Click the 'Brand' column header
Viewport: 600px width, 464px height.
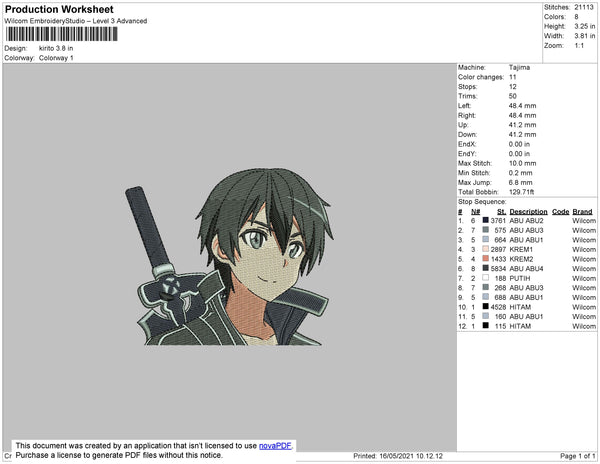(582, 212)
